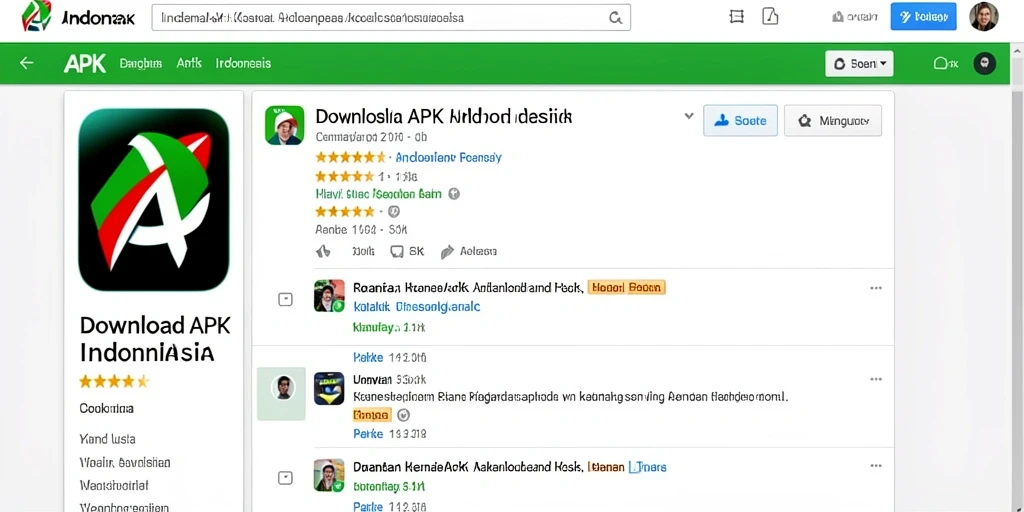The image size is (1024, 512).
Task: Click the five-star row above Aenbe 1604
Action: [345, 212]
